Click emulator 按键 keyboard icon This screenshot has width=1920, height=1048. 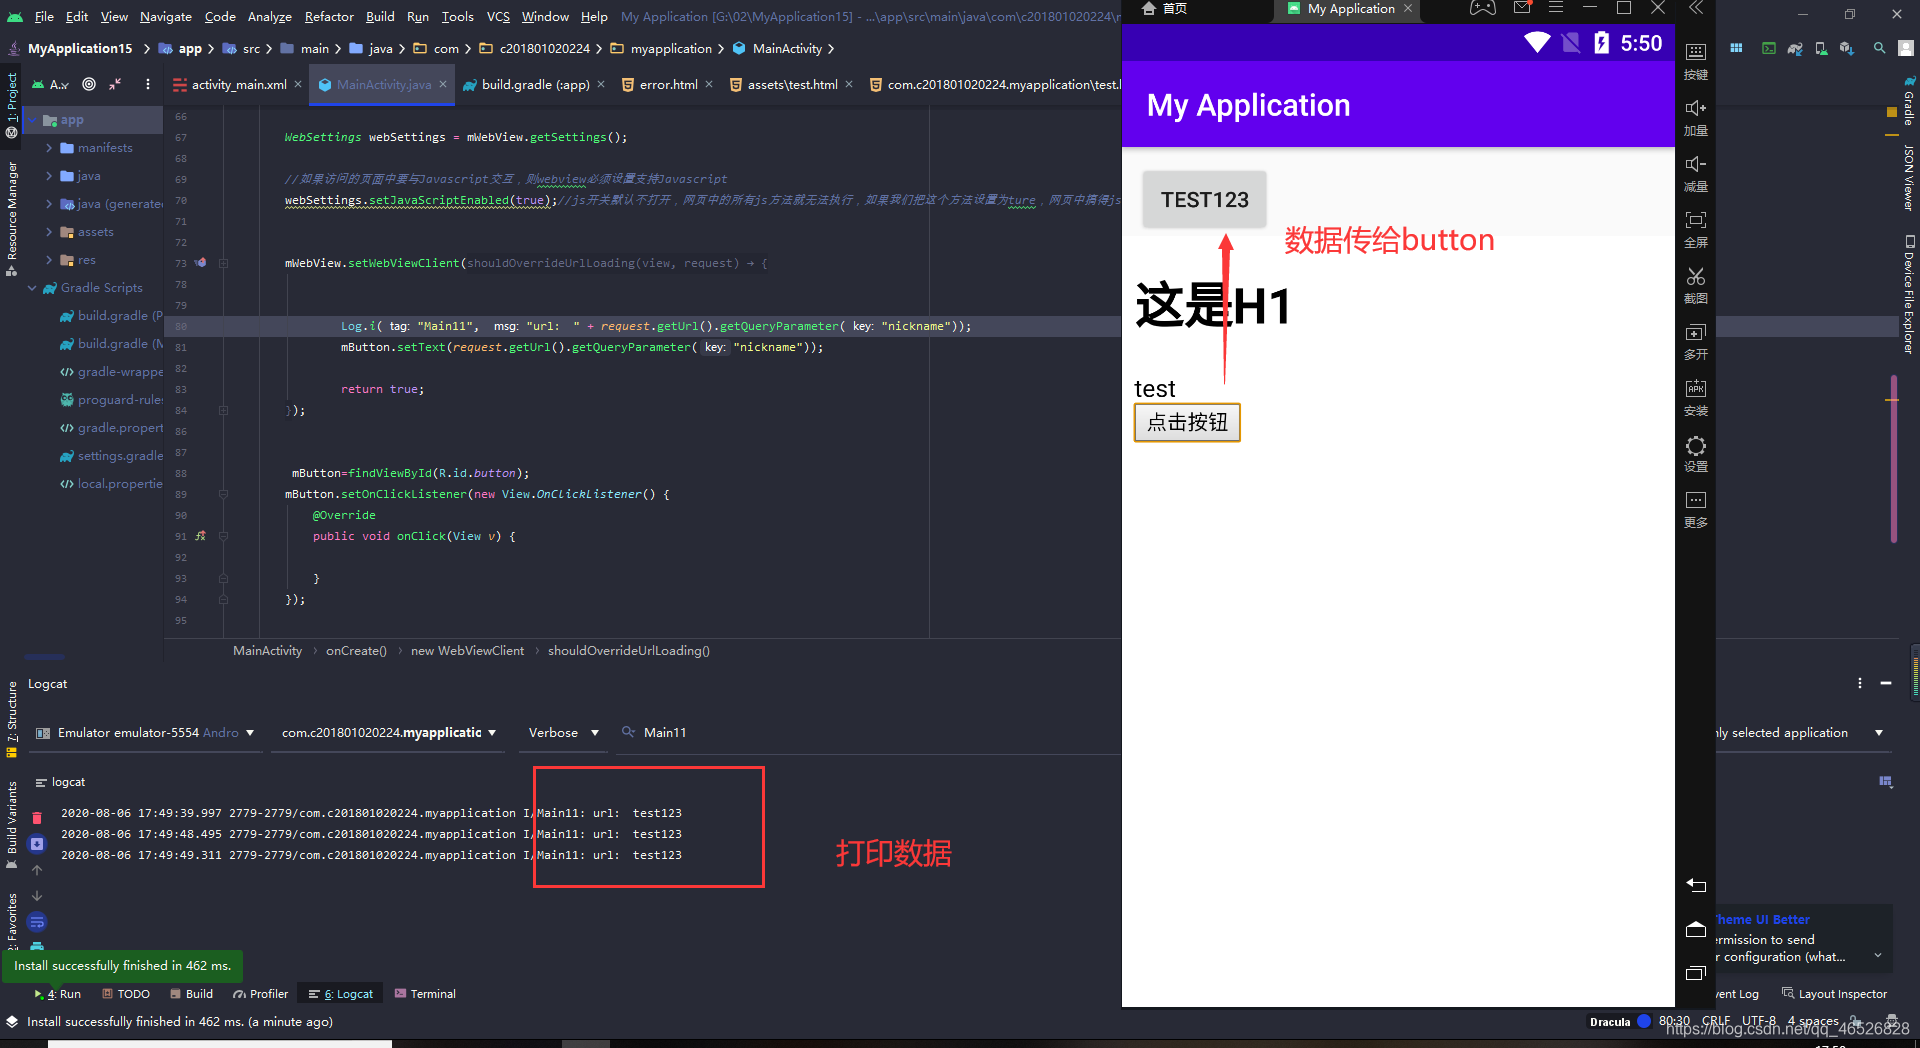point(1696,61)
